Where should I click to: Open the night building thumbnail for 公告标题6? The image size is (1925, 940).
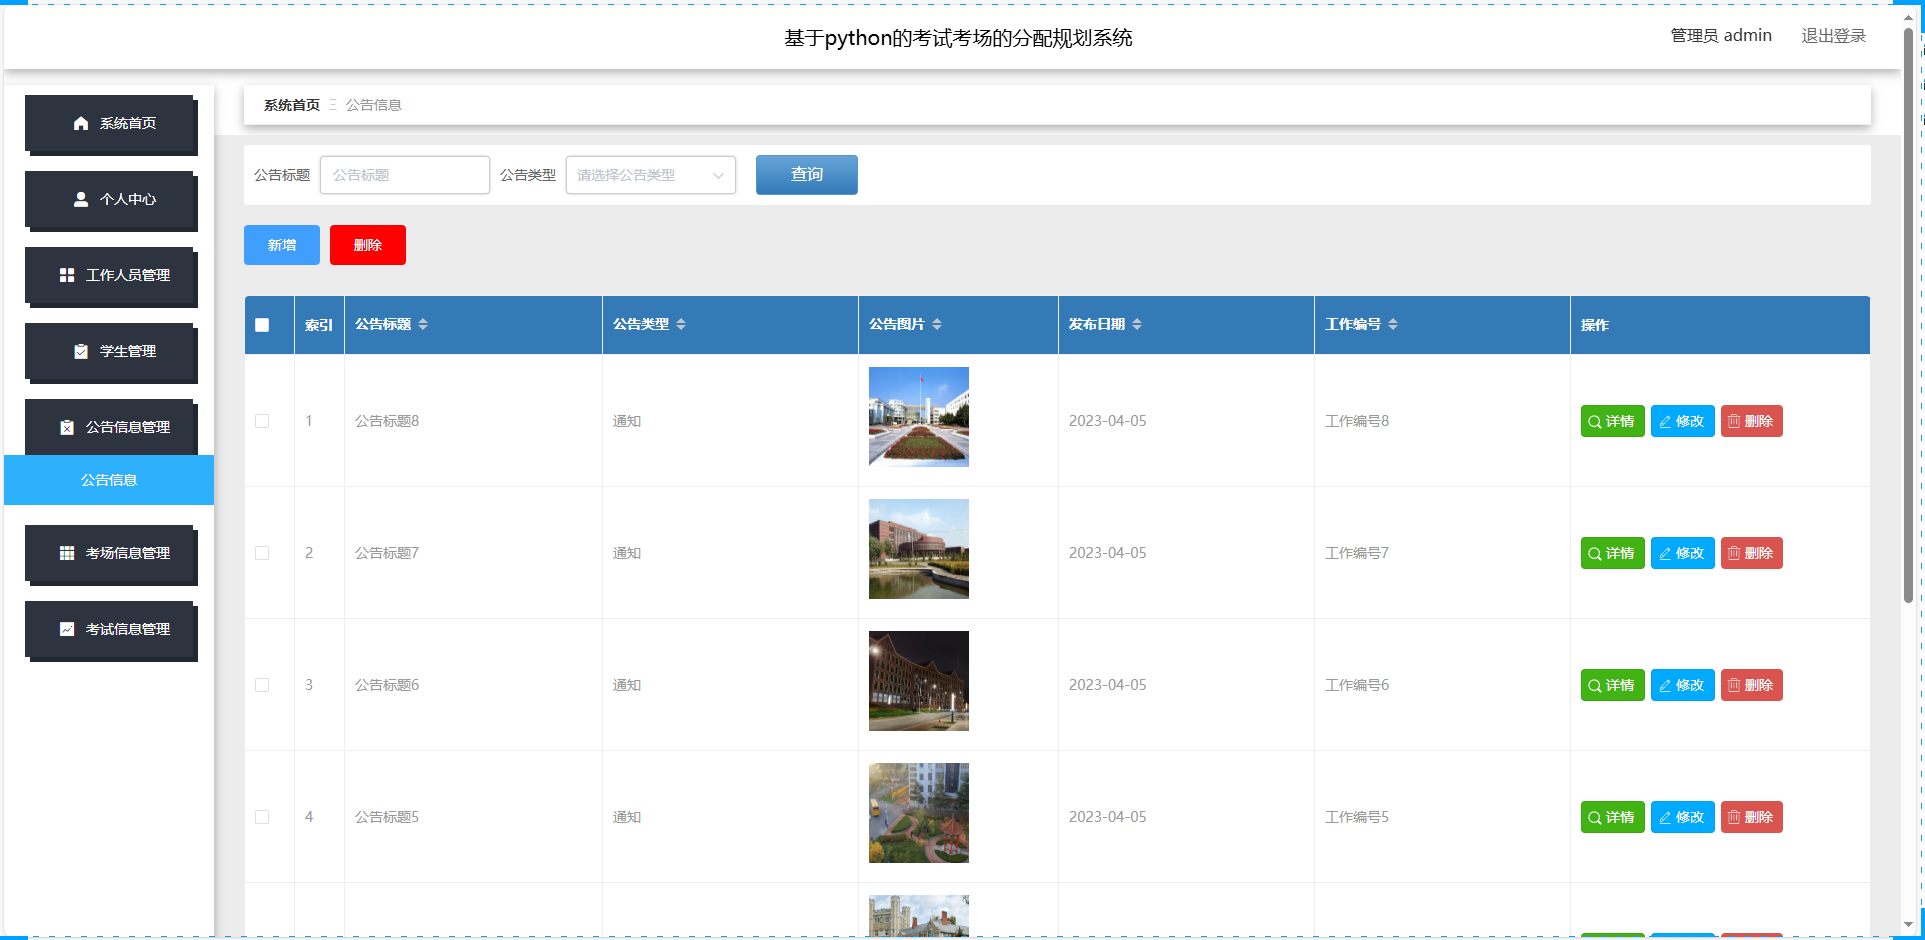tap(919, 681)
